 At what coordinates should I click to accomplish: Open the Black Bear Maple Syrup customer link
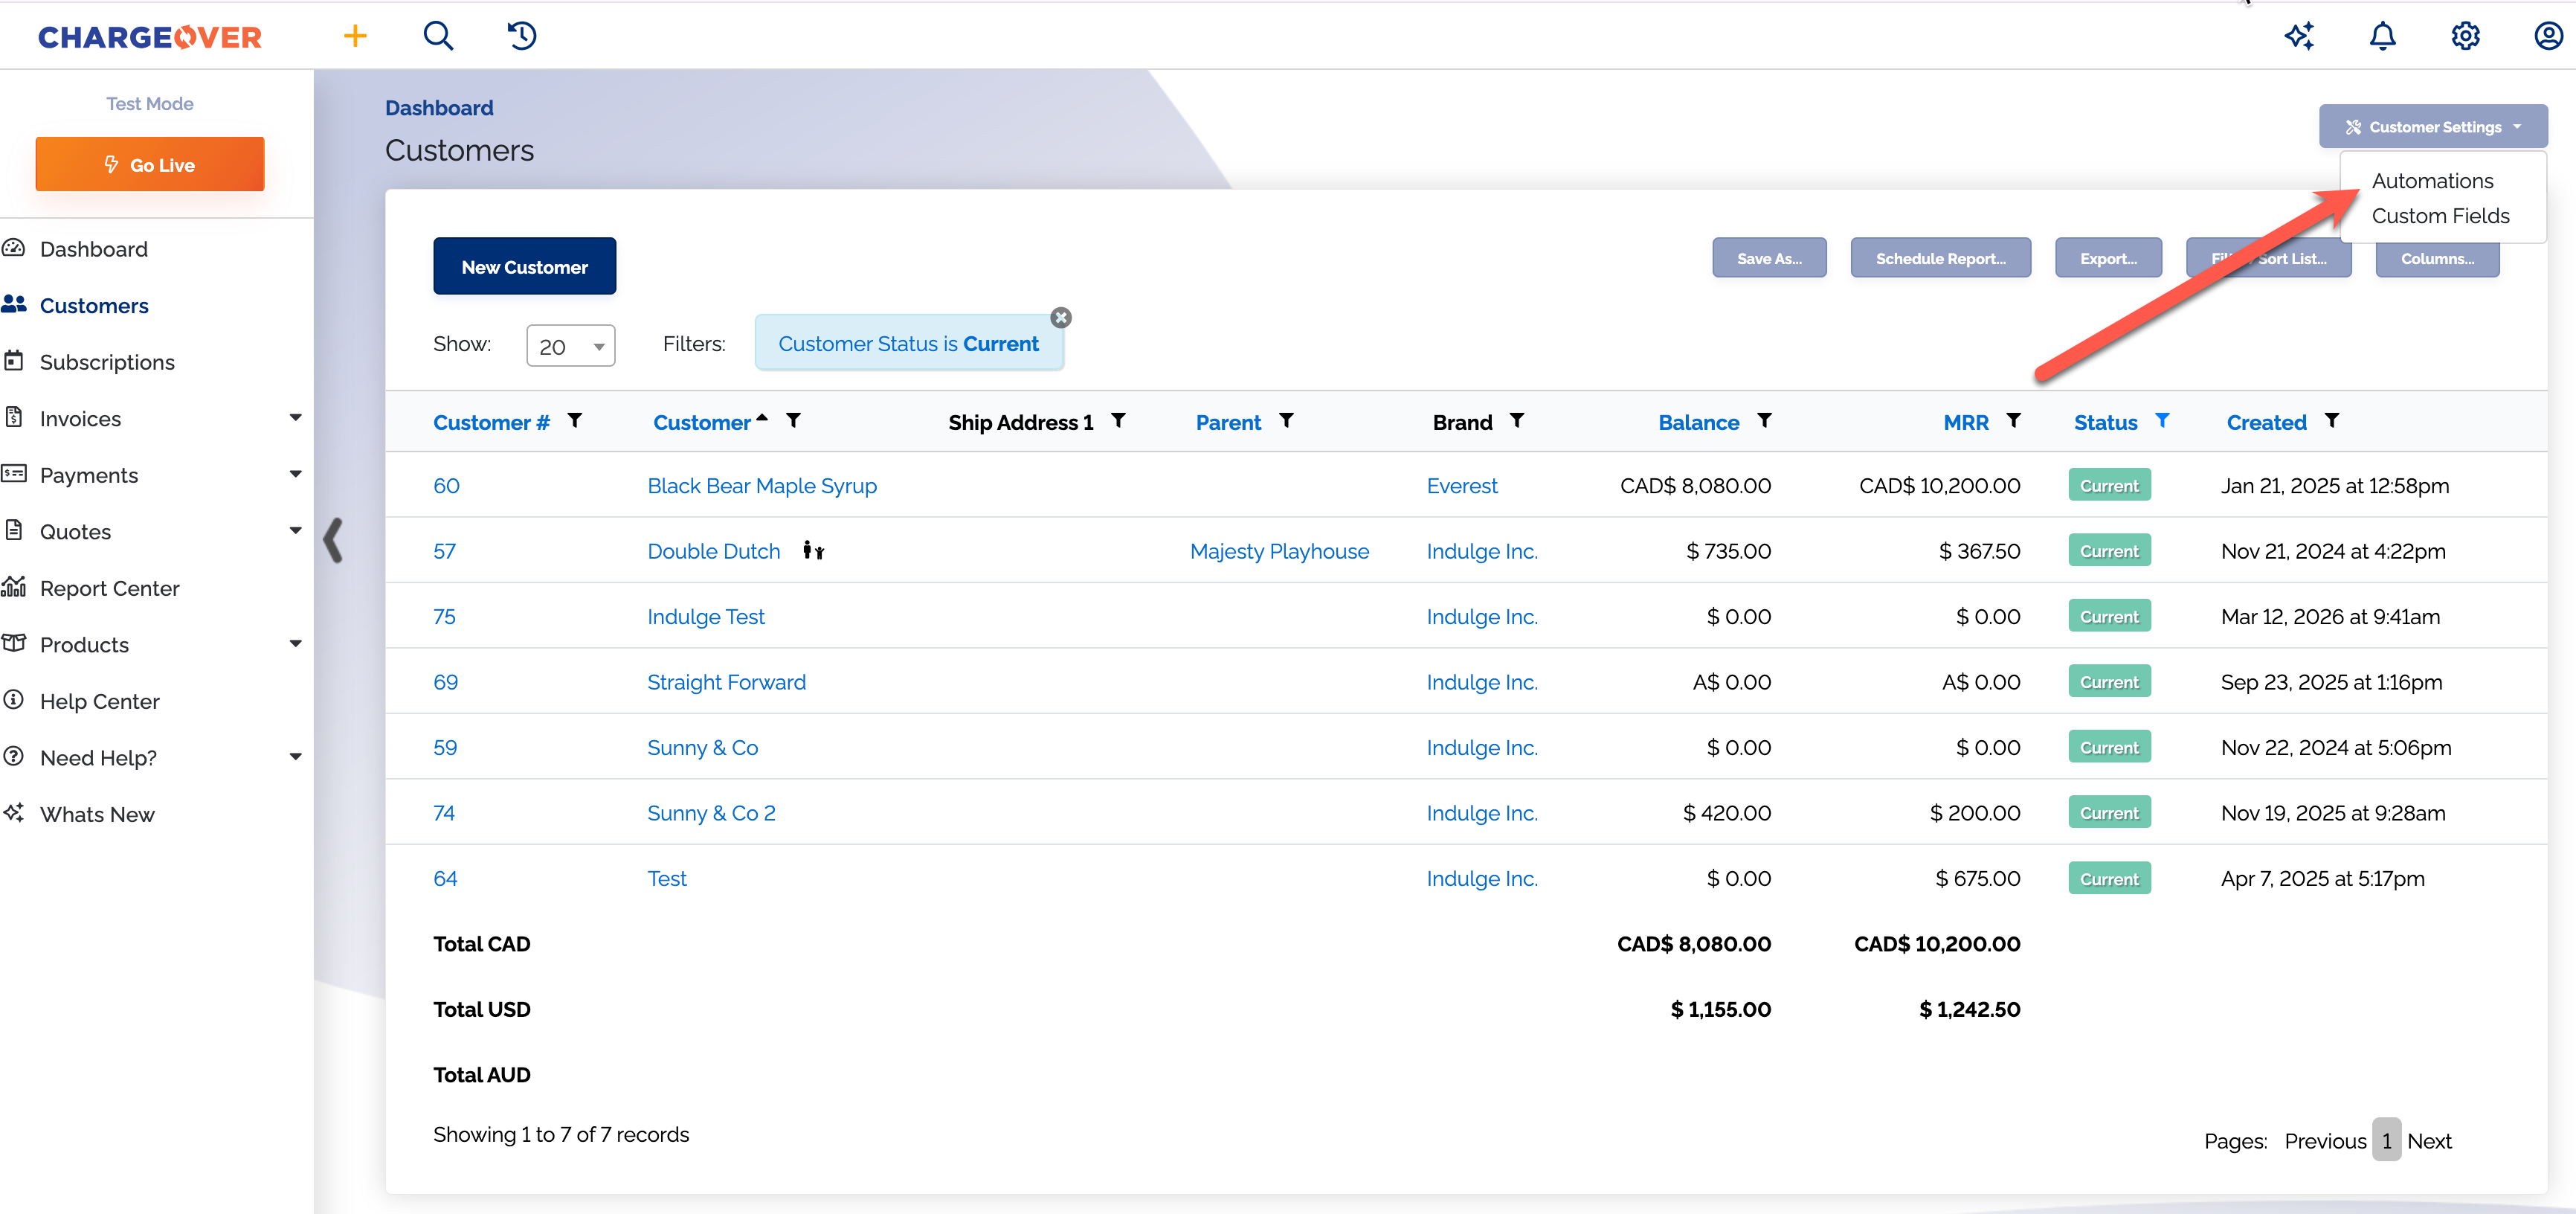761,486
